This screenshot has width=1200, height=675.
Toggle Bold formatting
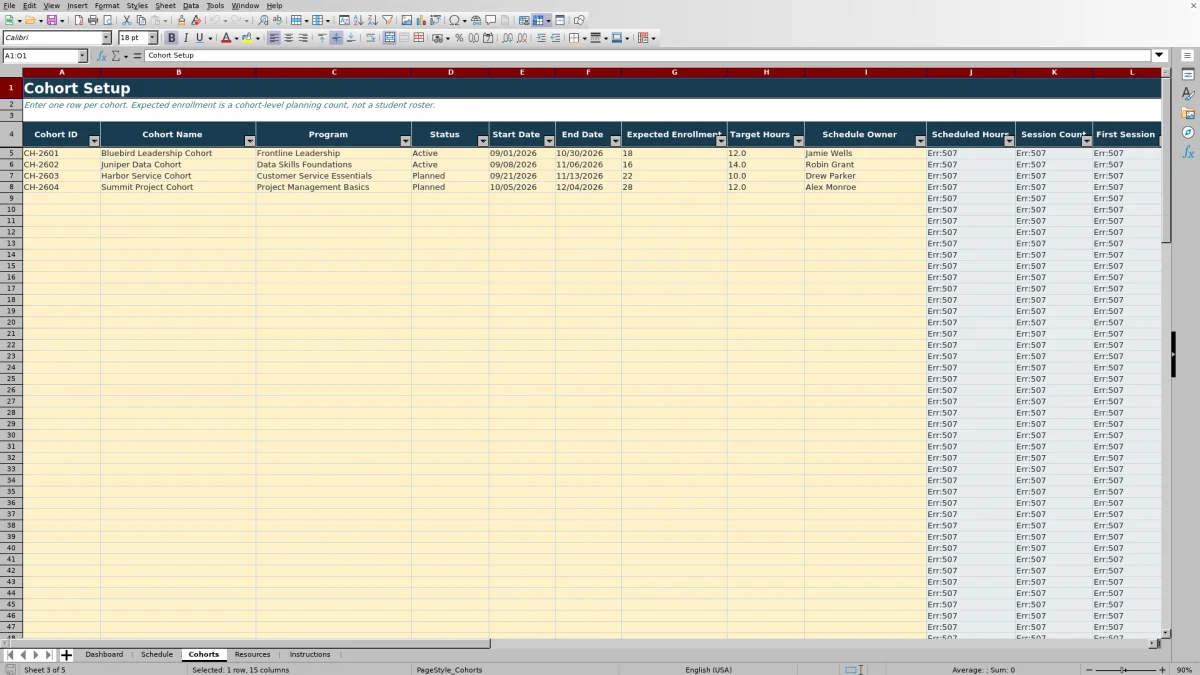tap(171, 38)
